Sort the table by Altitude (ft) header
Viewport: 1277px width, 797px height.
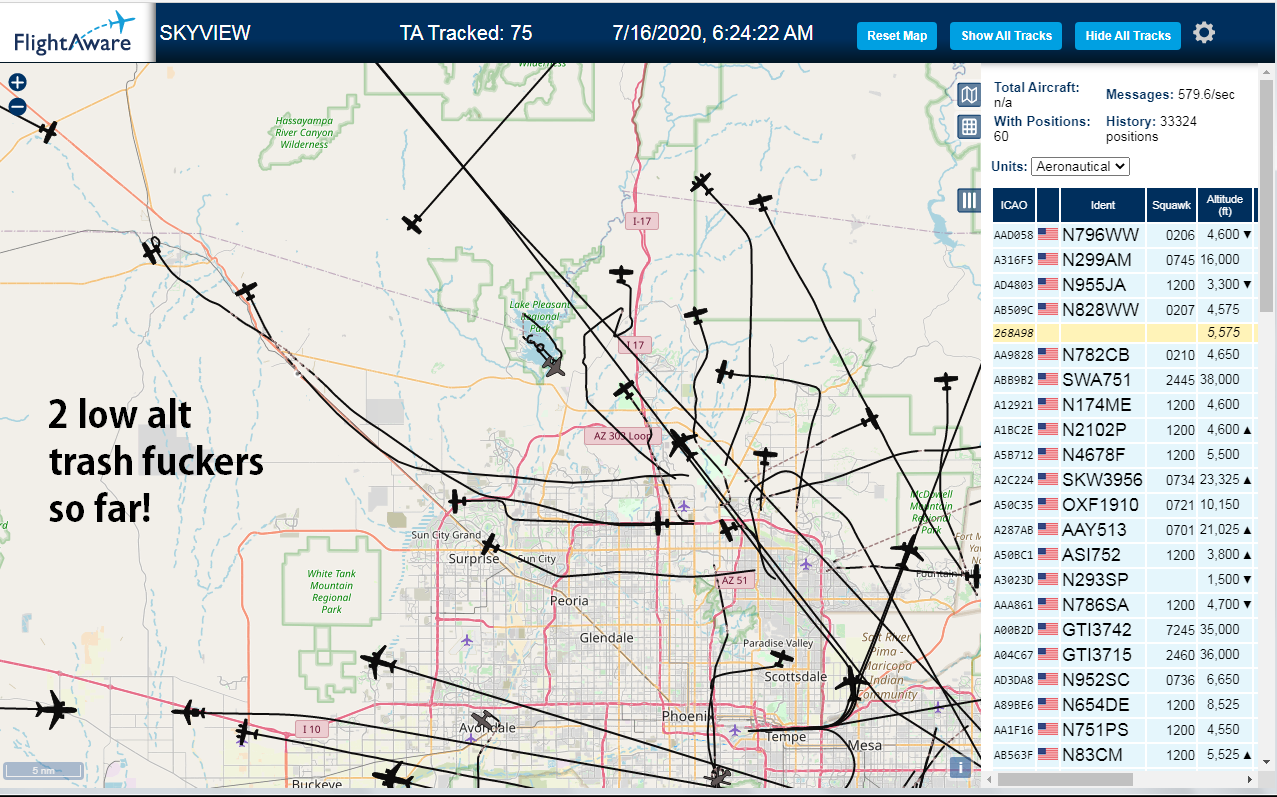click(1224, 205)
